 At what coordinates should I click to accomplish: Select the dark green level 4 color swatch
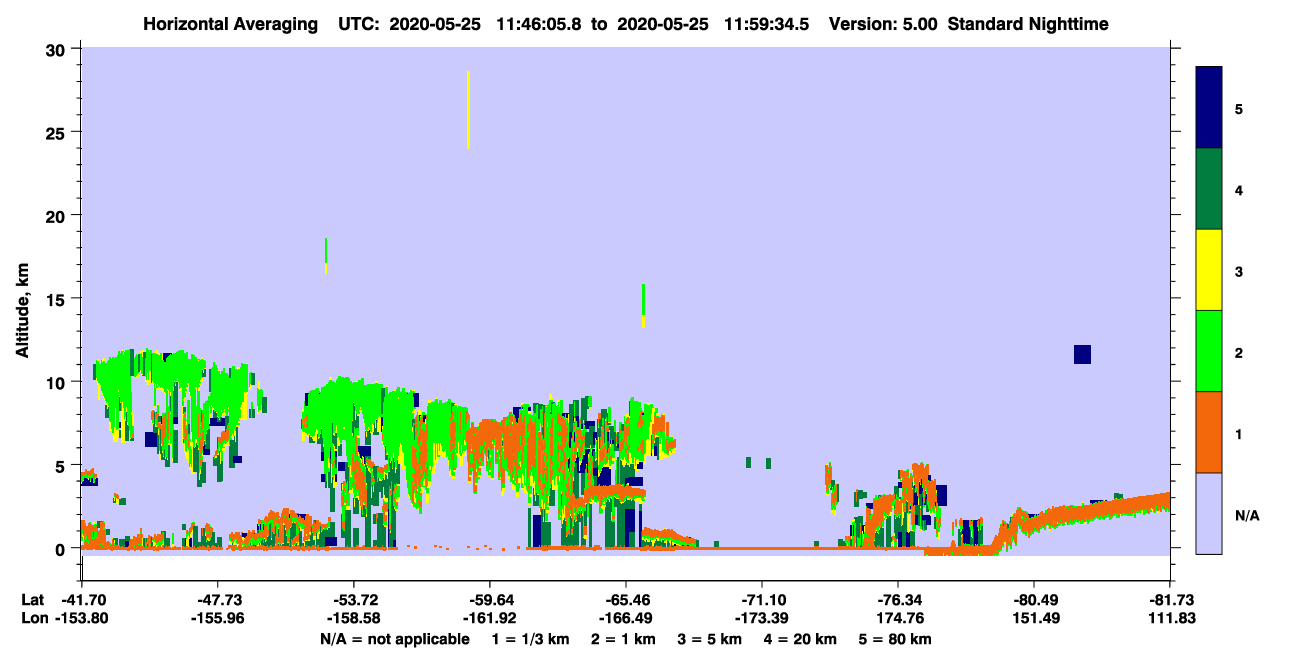(x=1209, y=189)
